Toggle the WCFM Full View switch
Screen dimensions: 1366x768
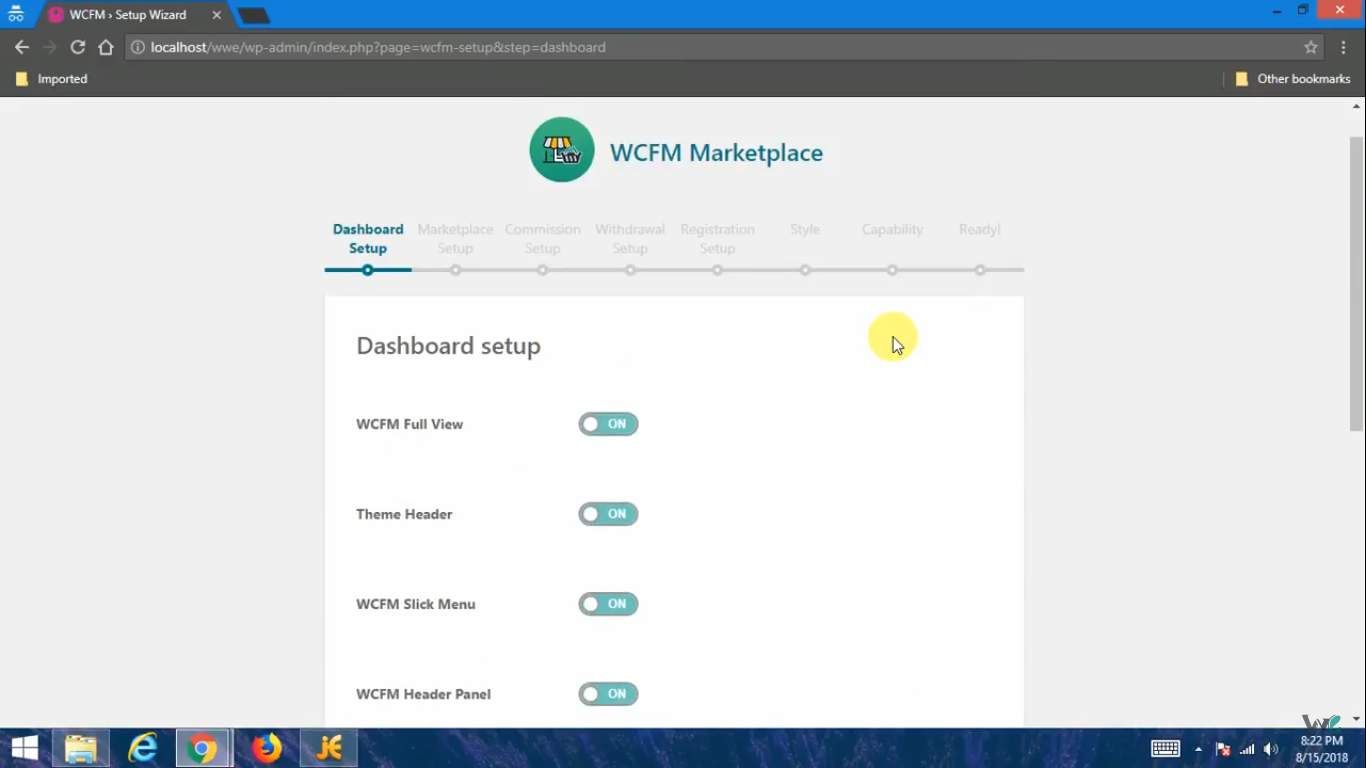[x=608, y=424]
